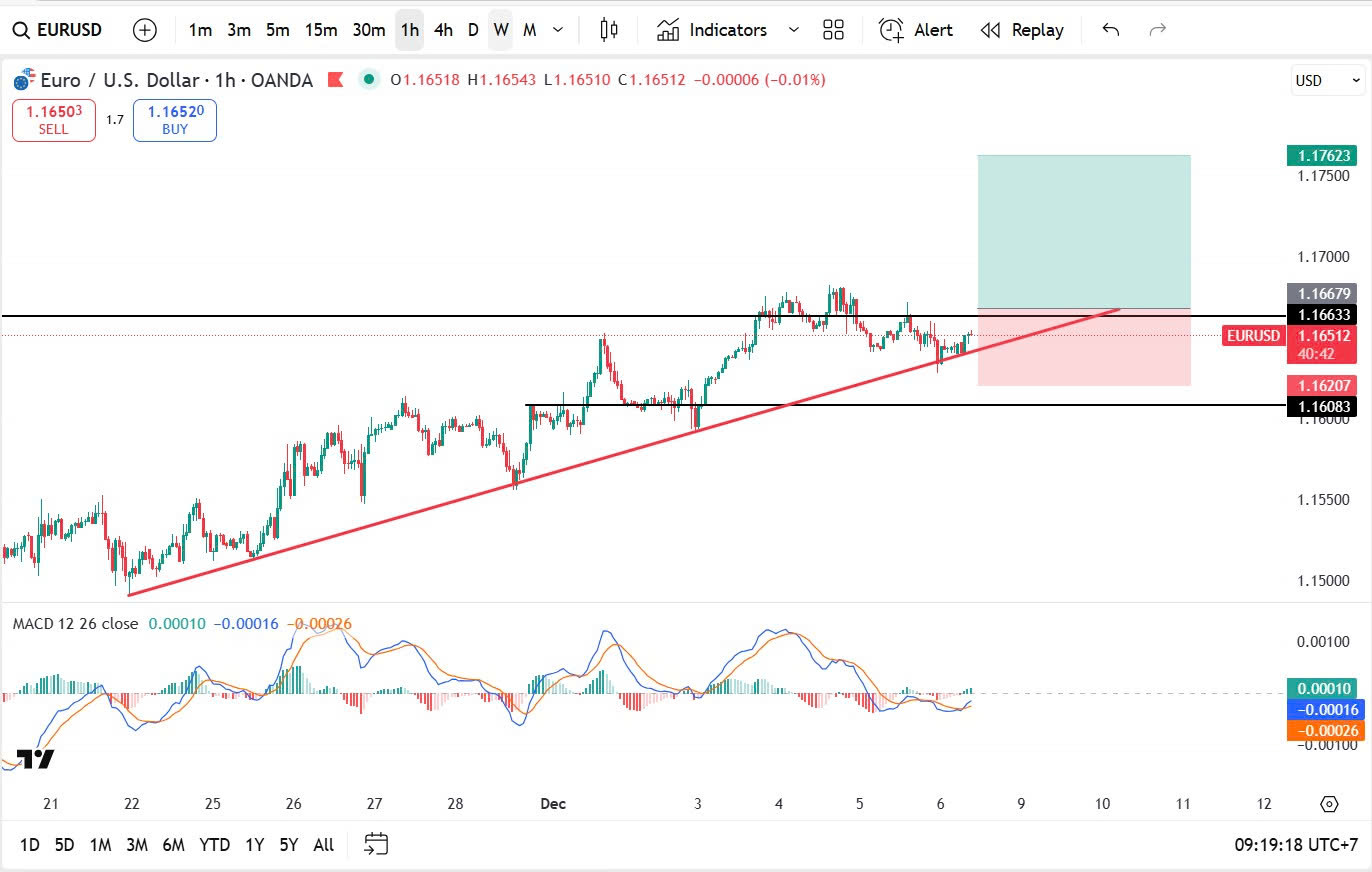Expand the timeframe interval dropdown chevron
Image resolution: width=1372 pixels, height=872 pixels.
[x=559, y=30]
